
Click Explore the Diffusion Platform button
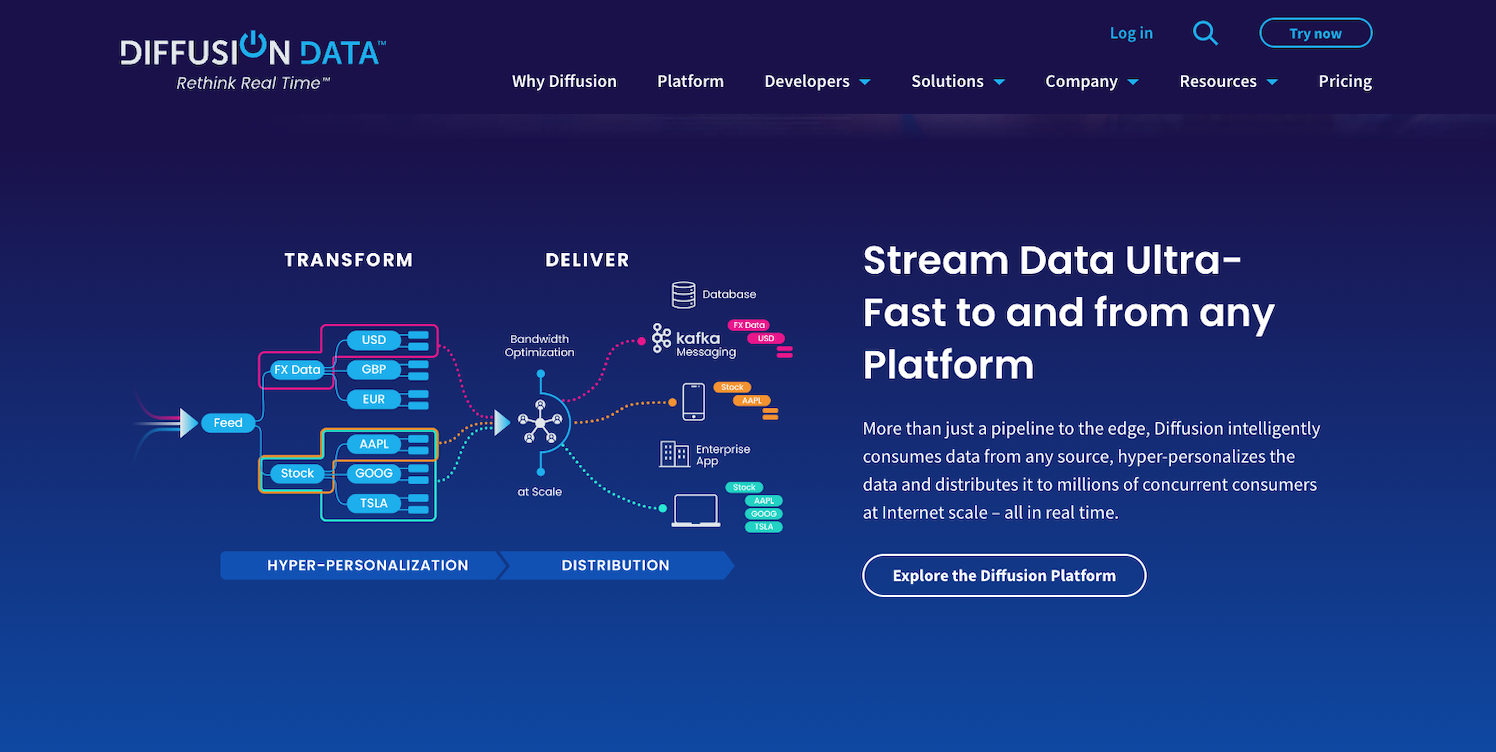click(x=1004, y=575)
